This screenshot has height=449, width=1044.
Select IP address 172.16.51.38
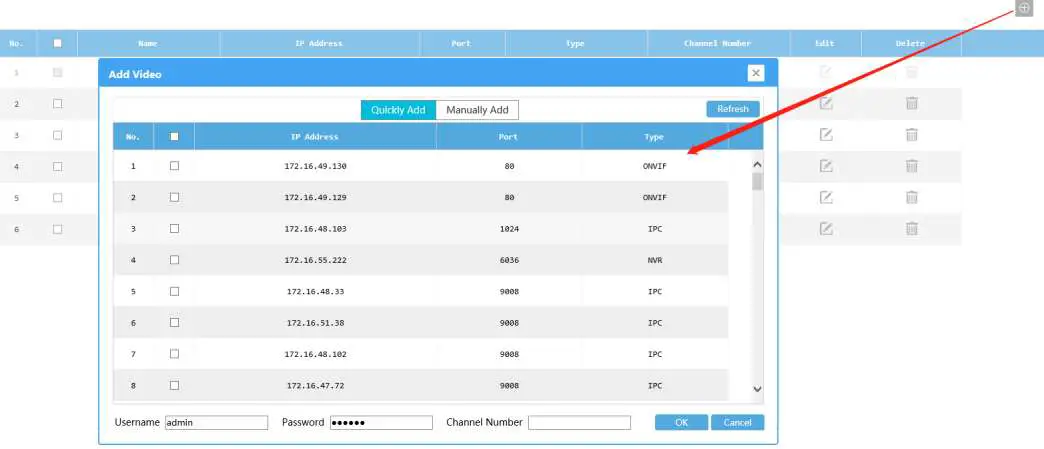point(316,322)
